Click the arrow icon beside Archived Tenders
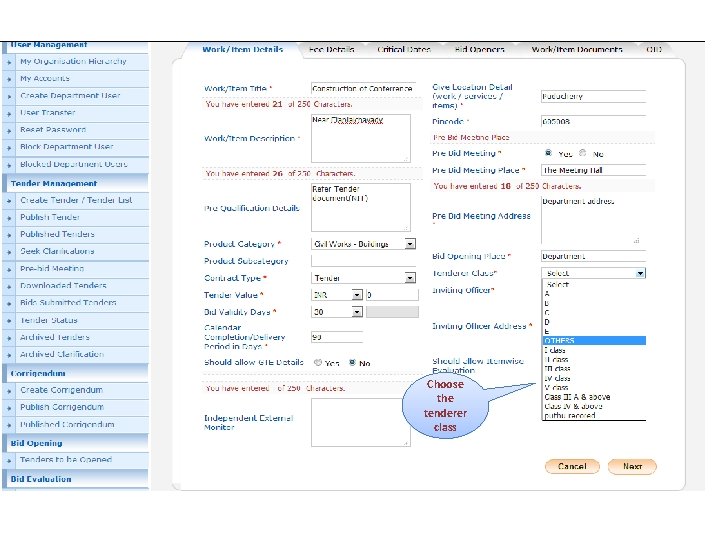 [9, 338]
